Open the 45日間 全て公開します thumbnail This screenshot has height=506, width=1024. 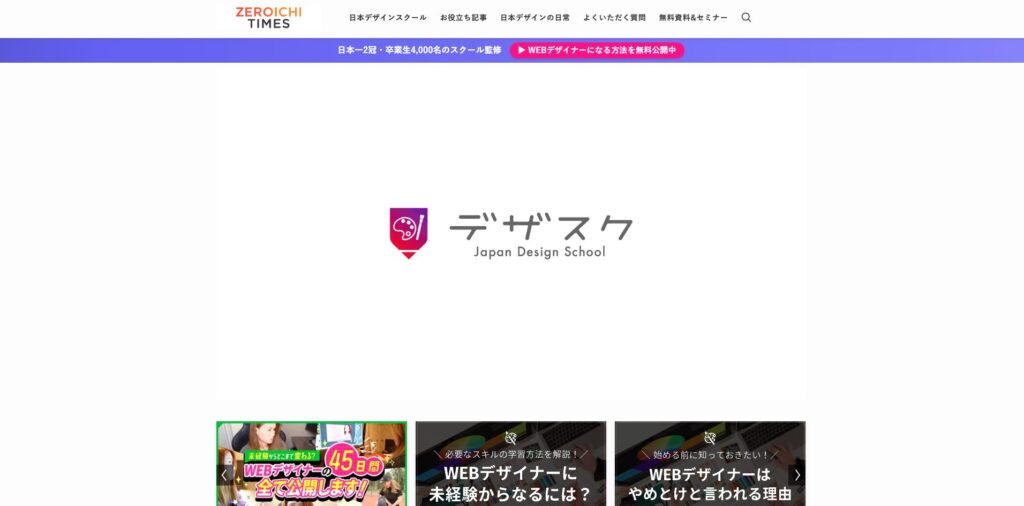(x=312, y=464)
